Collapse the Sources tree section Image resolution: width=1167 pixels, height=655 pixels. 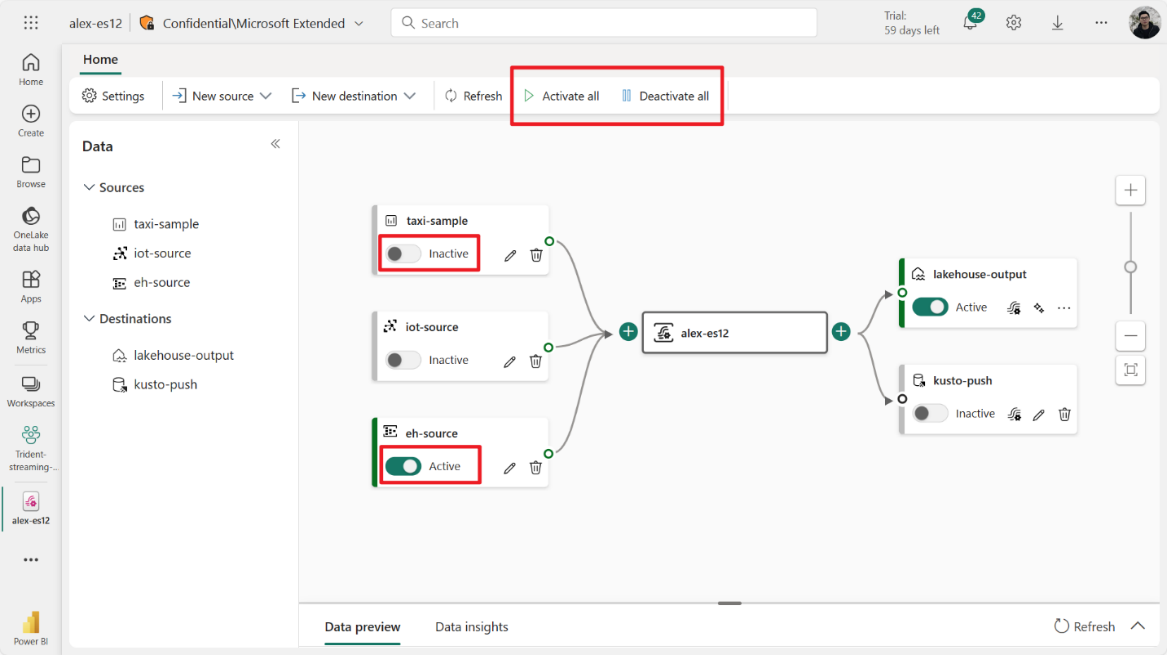(89, 188)
